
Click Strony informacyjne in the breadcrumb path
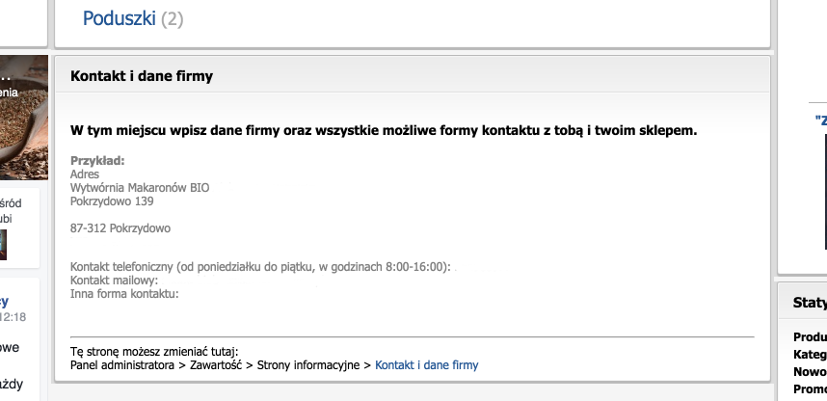307,365
